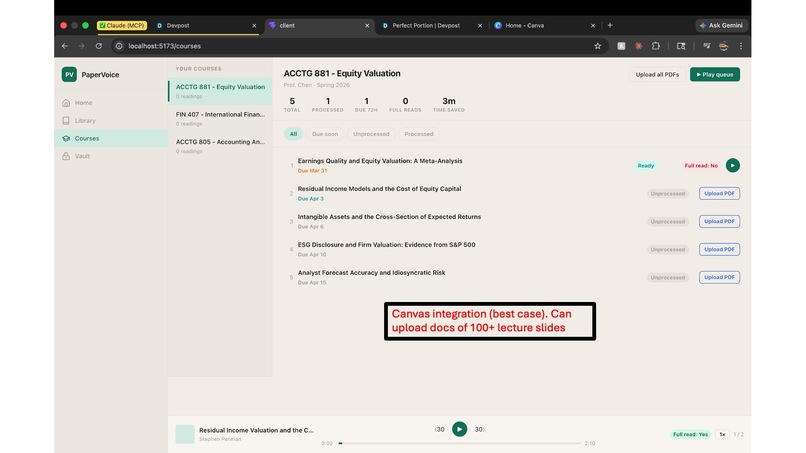The image size is (806, 453).
Task: Open 'Analyst Forecast Accuracy and Idiosyncratic Risk'
Action: coord(371,273)
